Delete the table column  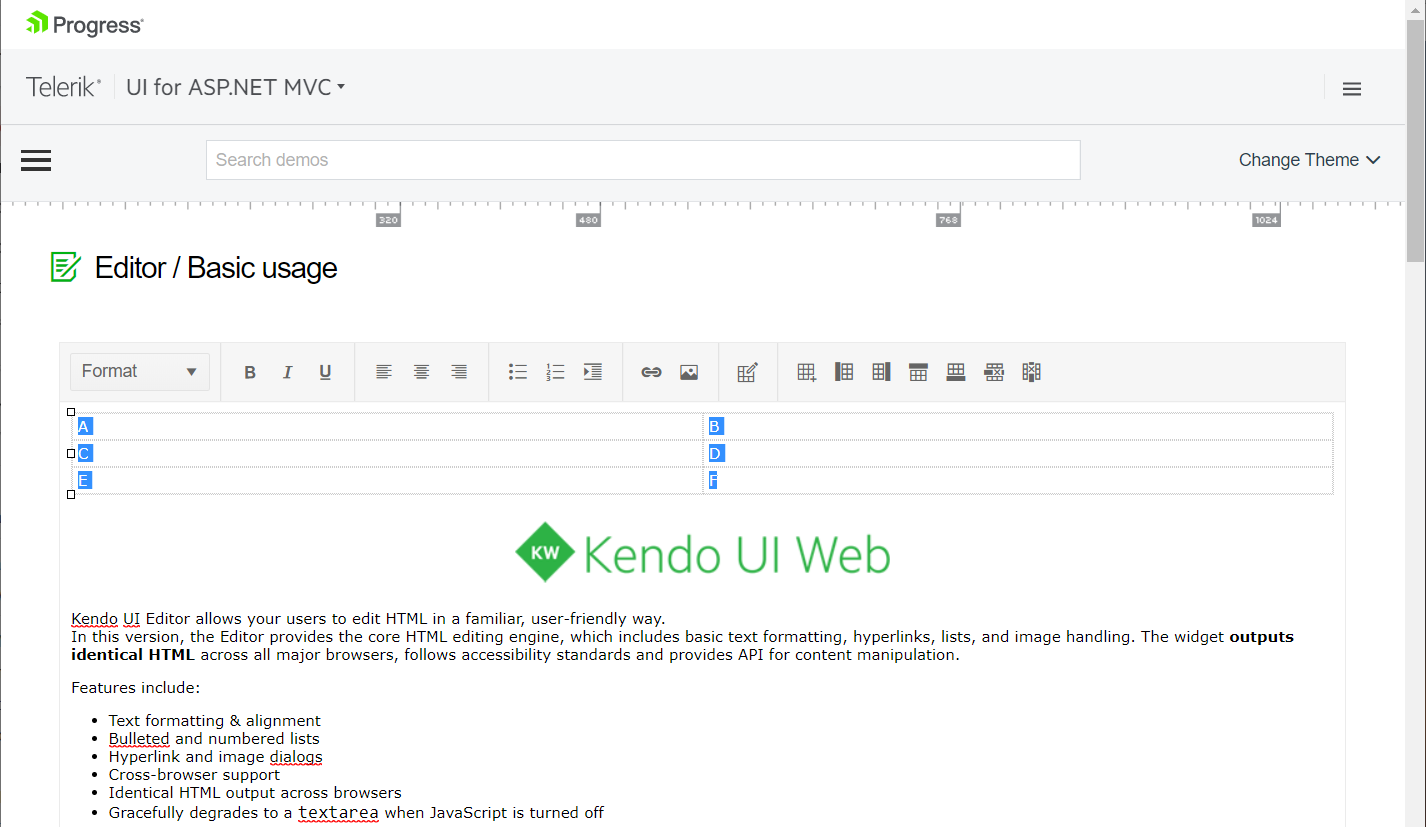click(1032, 372)
